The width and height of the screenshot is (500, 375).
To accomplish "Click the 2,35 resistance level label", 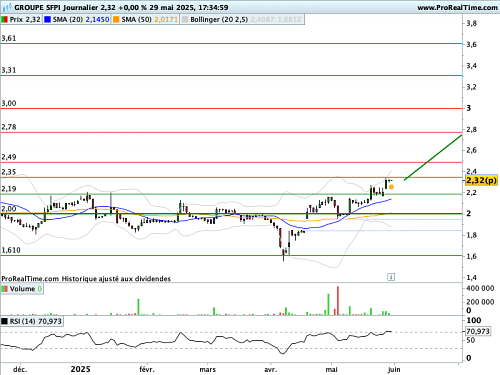I will (9, 172).
